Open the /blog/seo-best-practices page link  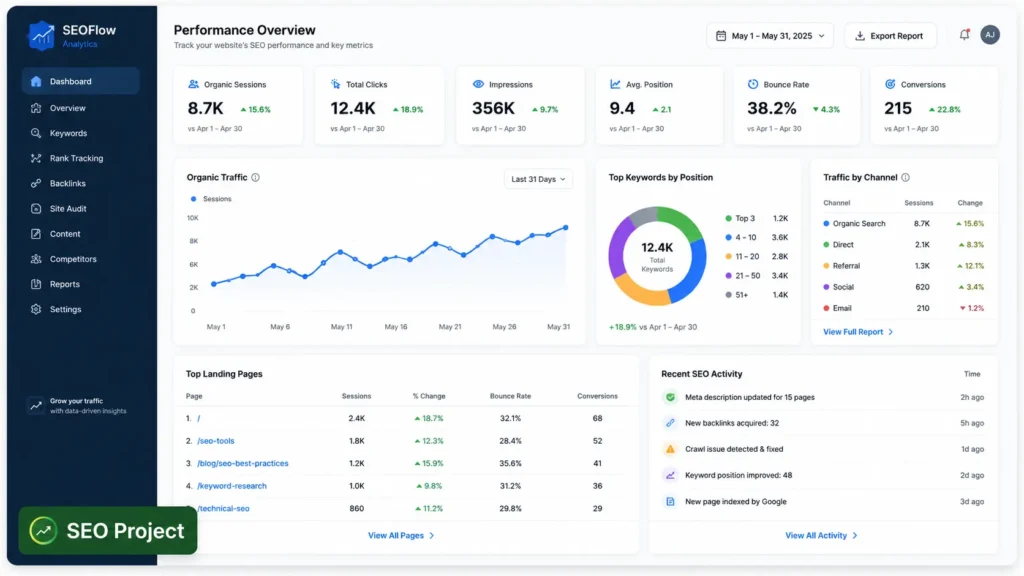click(242, 463)
